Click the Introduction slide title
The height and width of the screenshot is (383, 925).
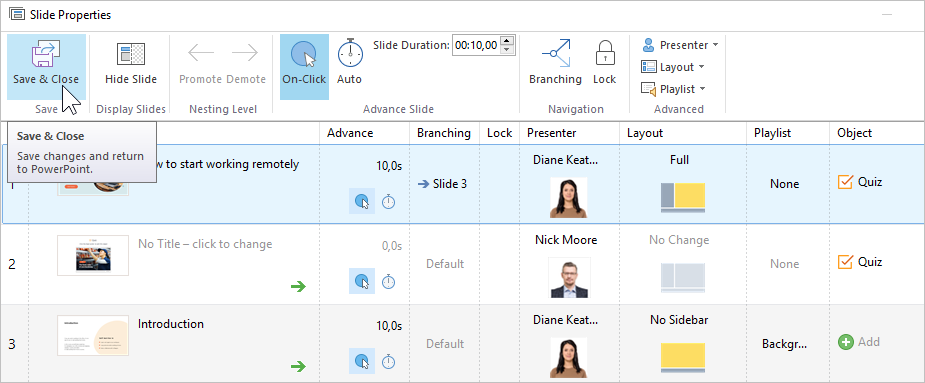coord(171,324)
